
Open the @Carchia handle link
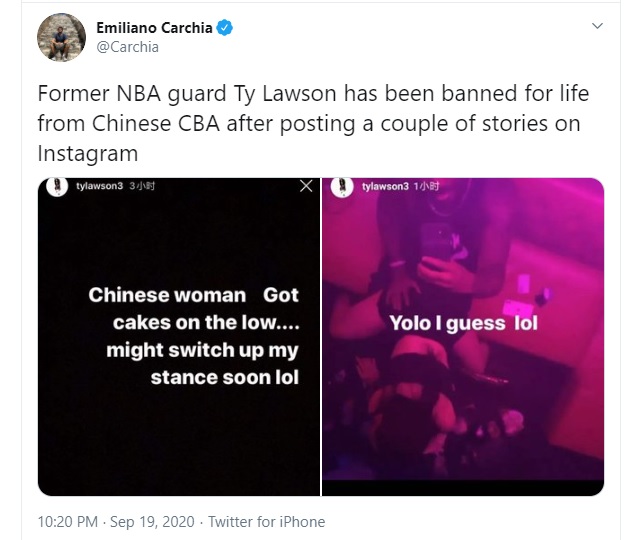click(x=128, y=47)
